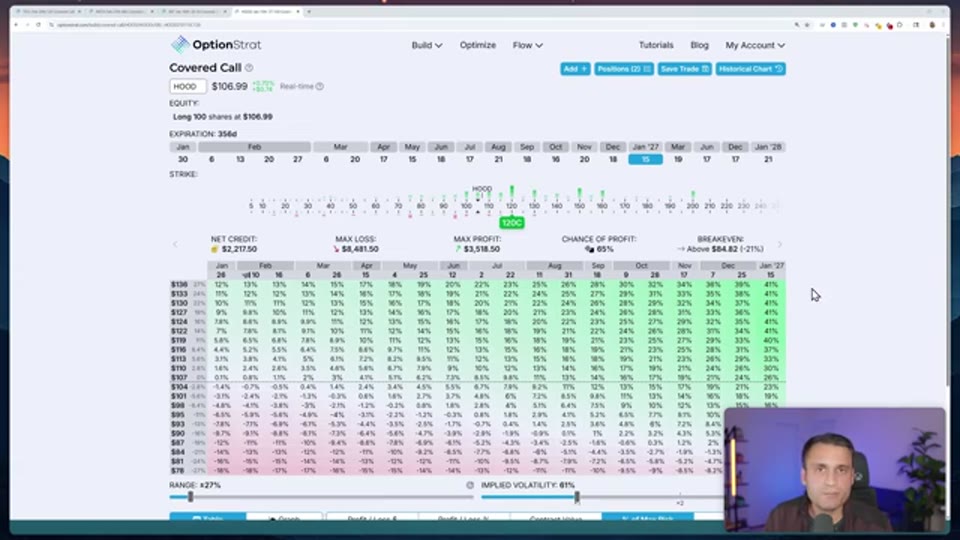Expand the My Account menu
Image resolution: width=960 pixels, height=540 pixels.
pyautogui.click(x=755, y=45)
